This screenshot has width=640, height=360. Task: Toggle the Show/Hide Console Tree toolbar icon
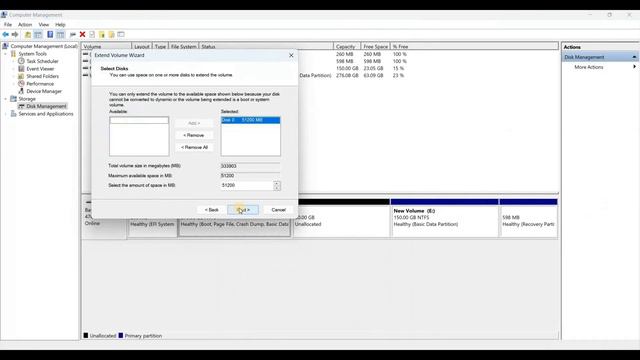point(38,35)
